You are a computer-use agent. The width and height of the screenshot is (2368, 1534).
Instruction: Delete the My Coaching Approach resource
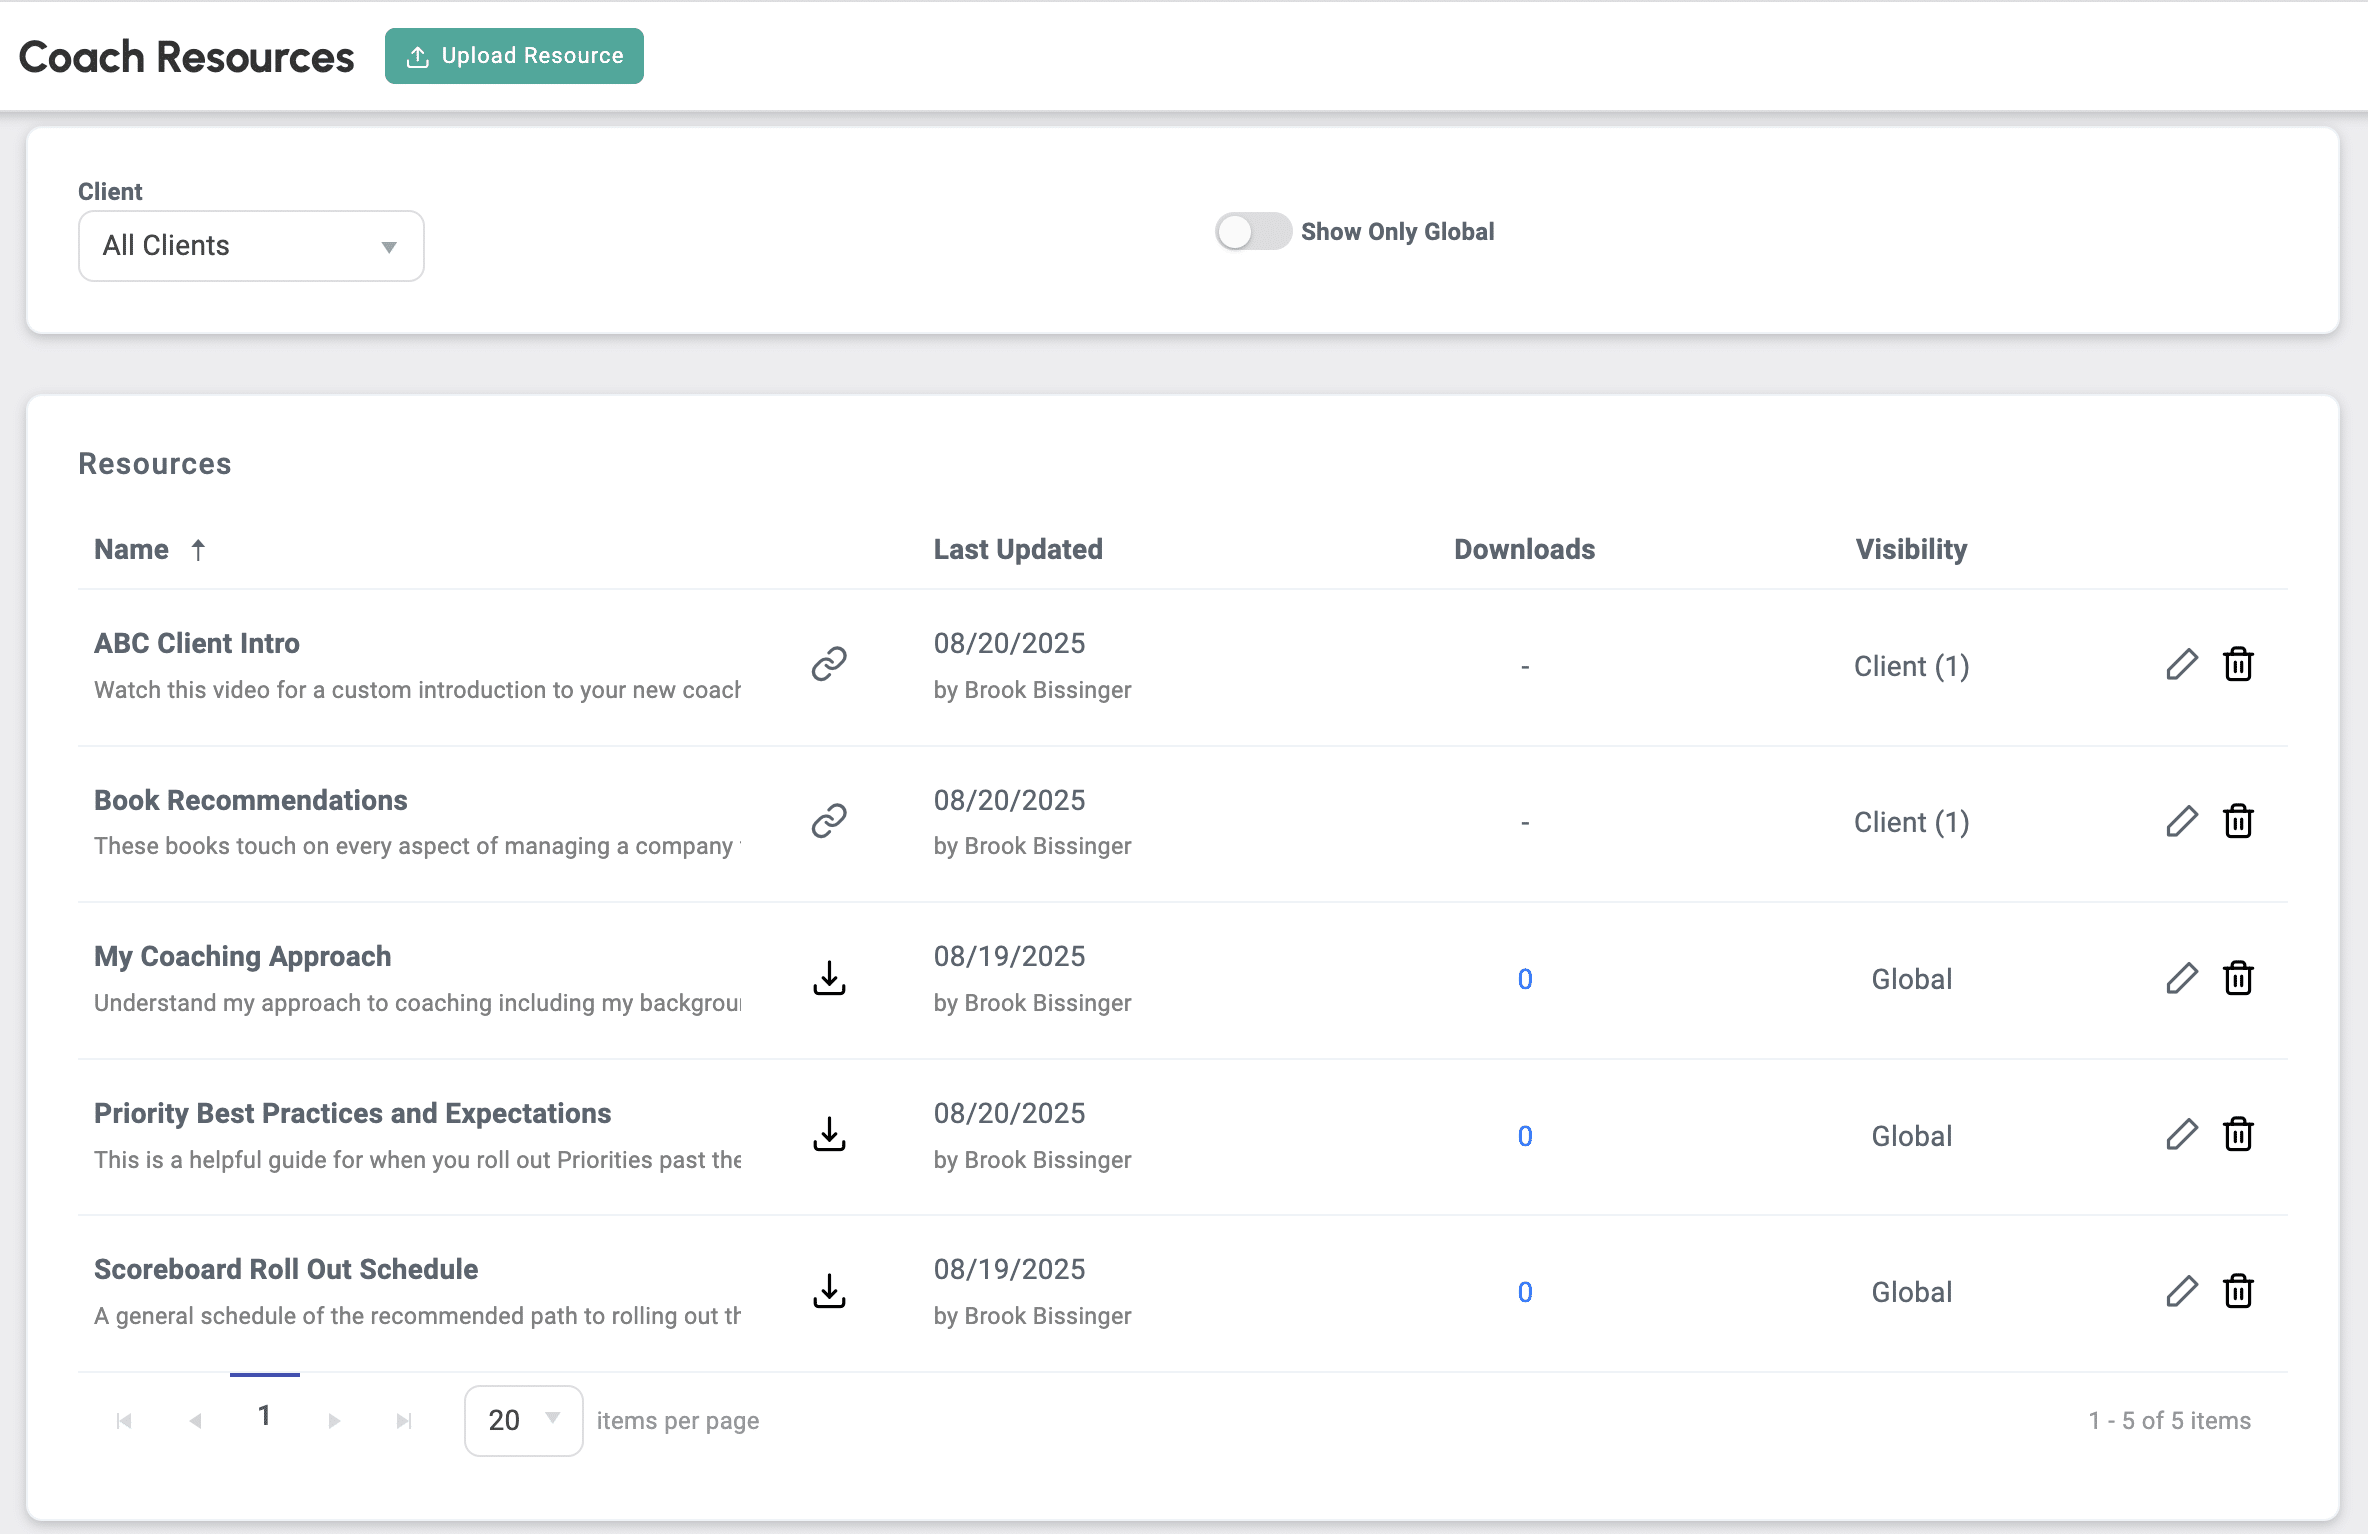point(2238,978)
